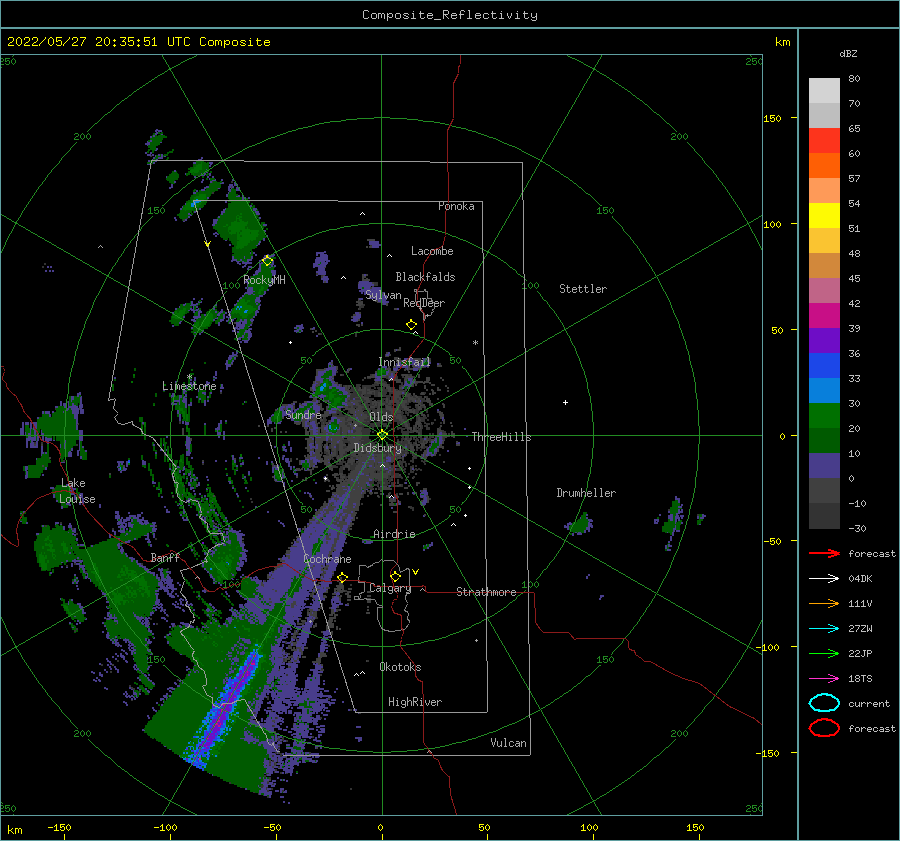
Task: Click the blue high-reflectivity streak southwest
Action: [x=224, y=709]
